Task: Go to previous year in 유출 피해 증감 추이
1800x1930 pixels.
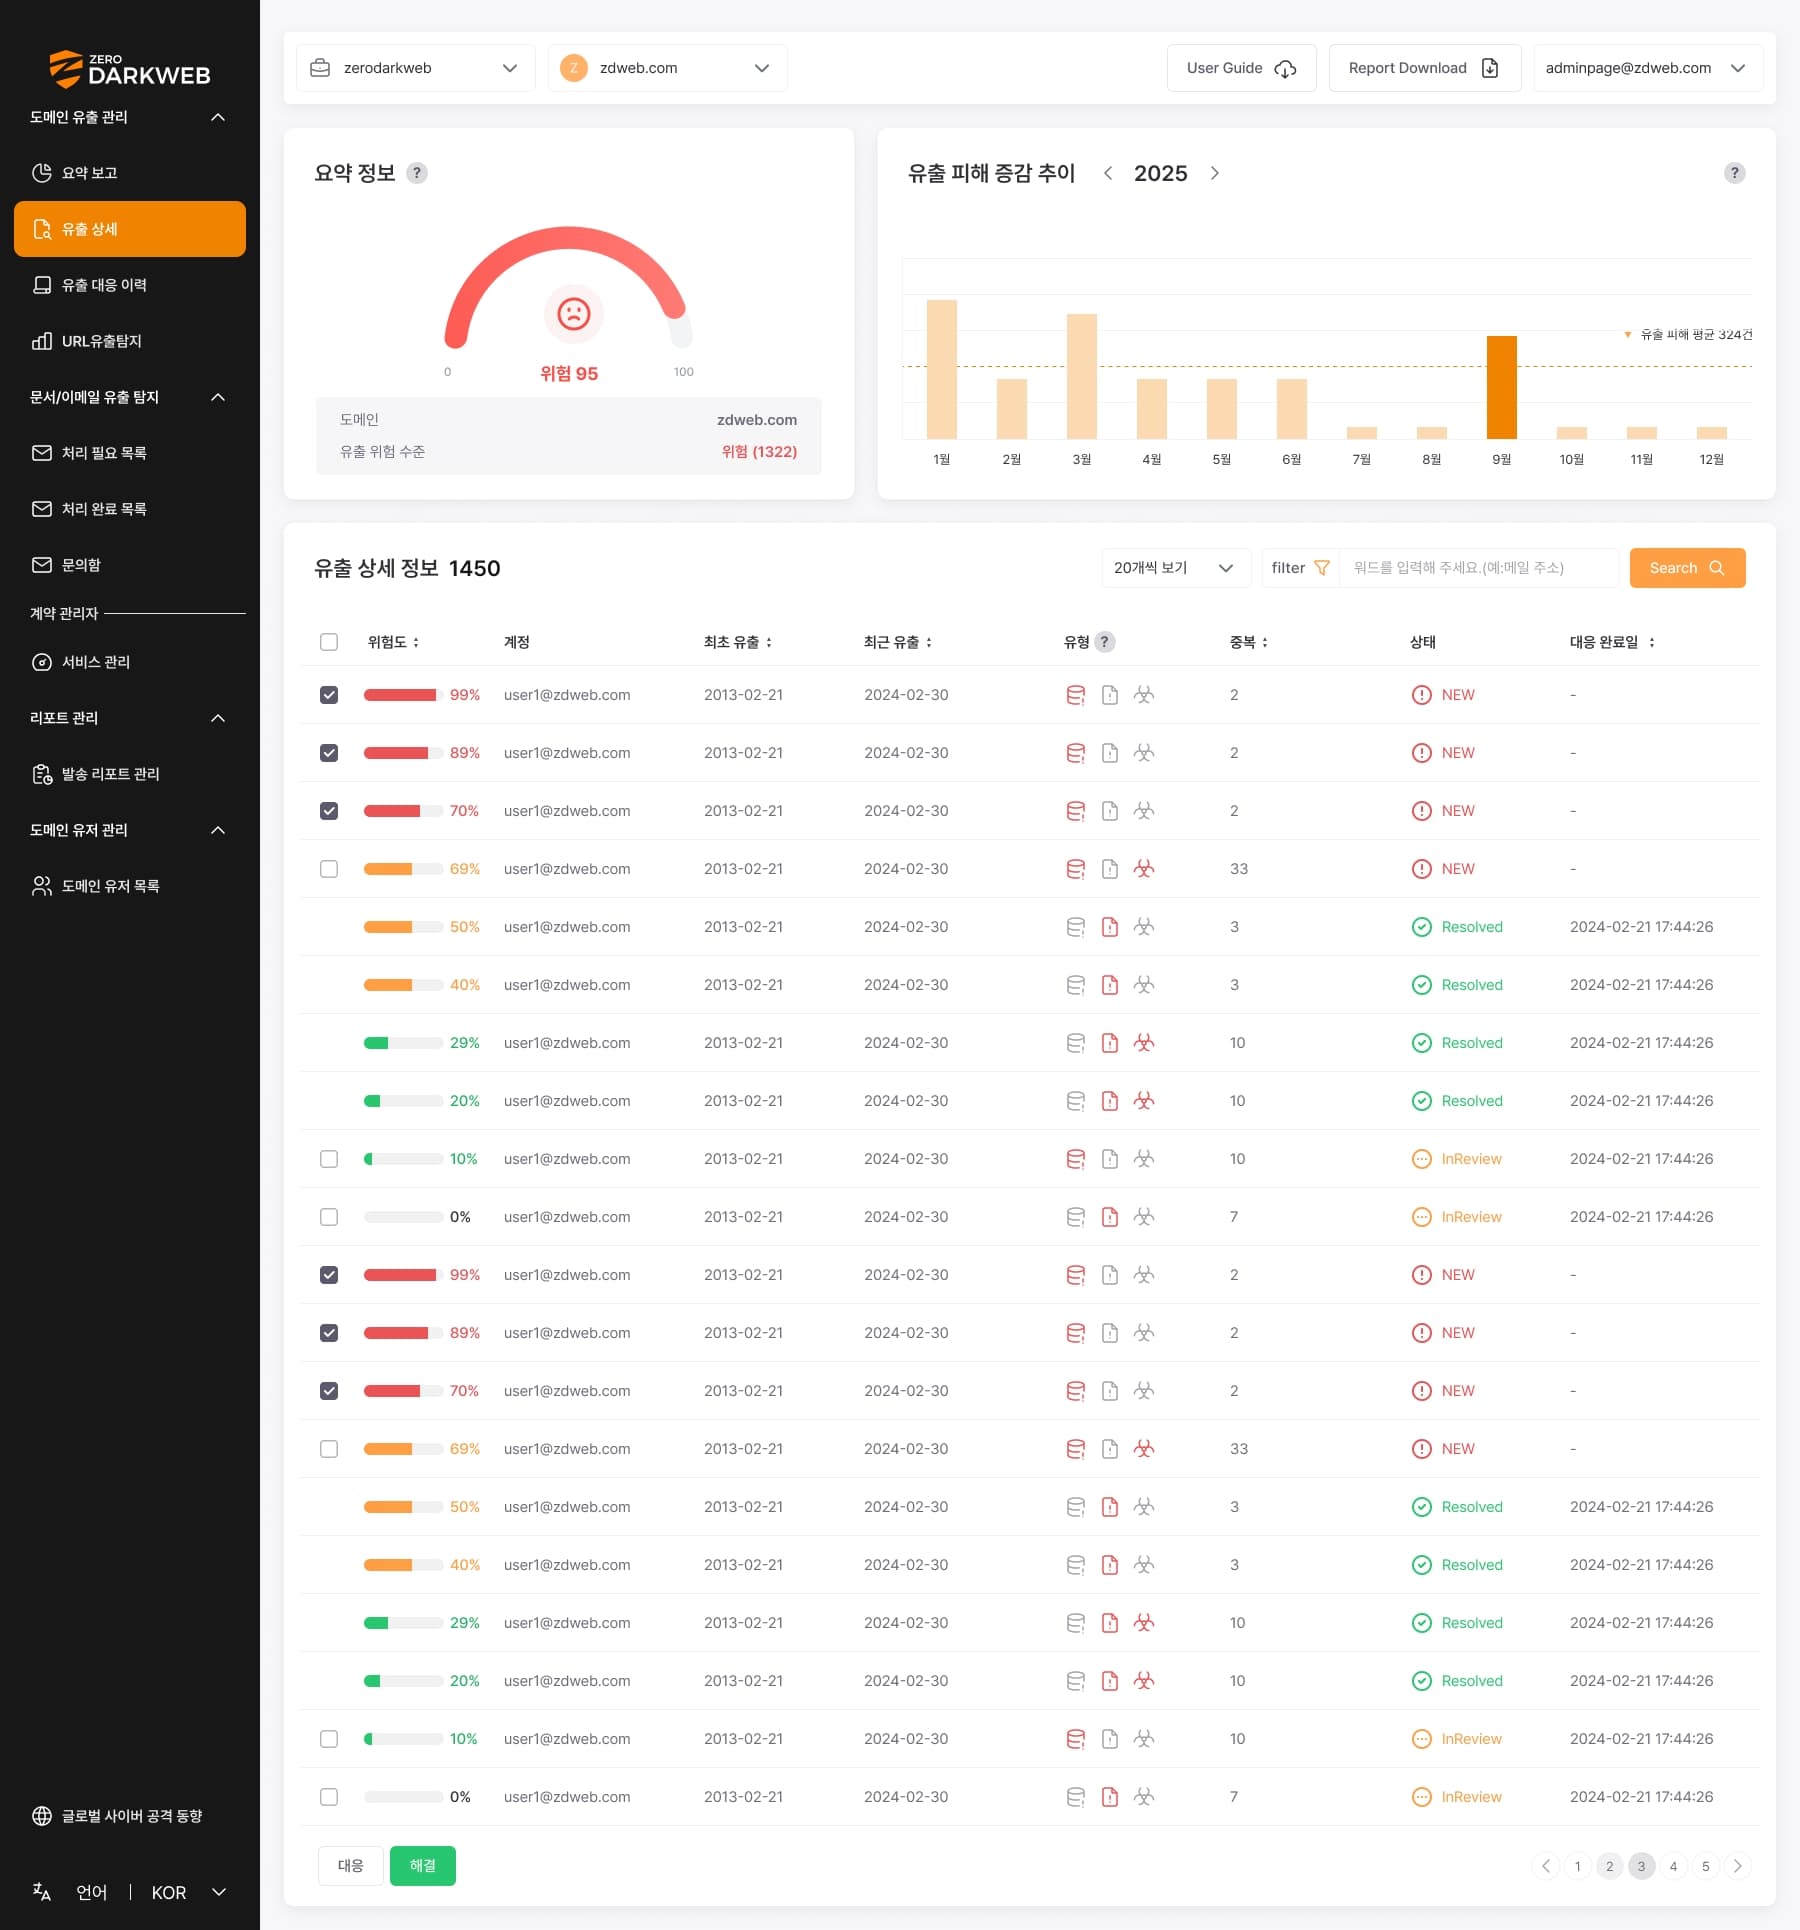Action: (1108, 173)
